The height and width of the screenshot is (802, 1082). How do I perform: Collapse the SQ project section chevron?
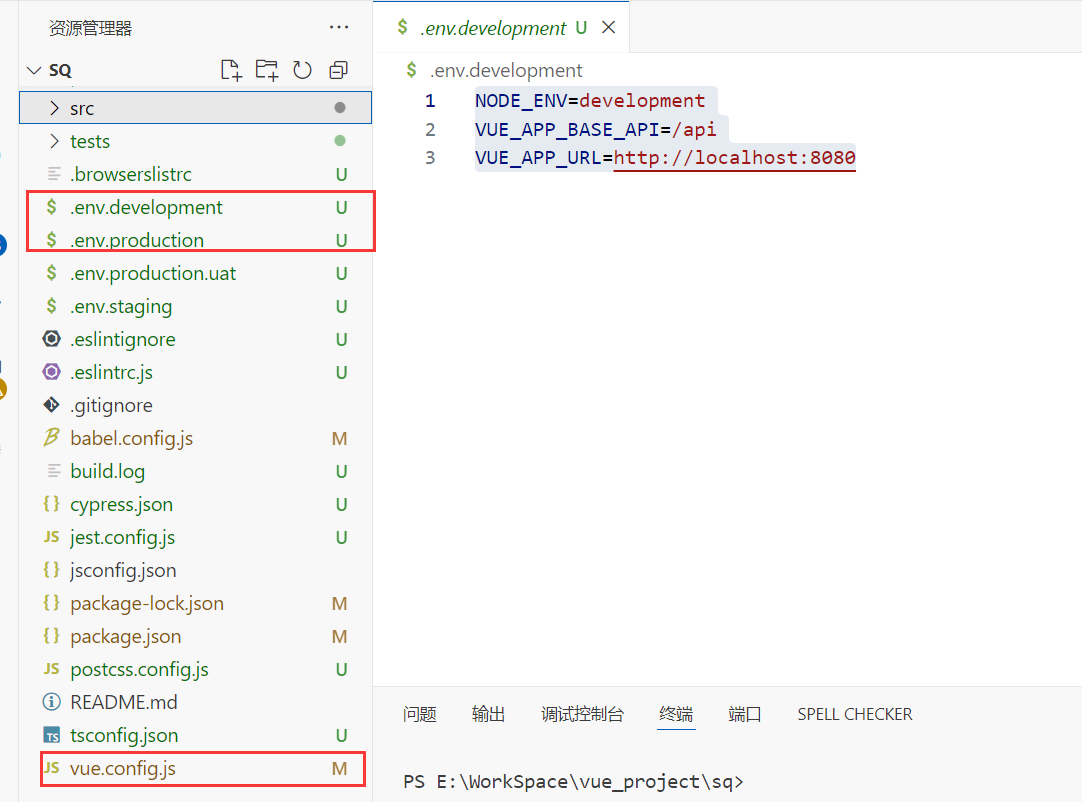tap(33, 70)
